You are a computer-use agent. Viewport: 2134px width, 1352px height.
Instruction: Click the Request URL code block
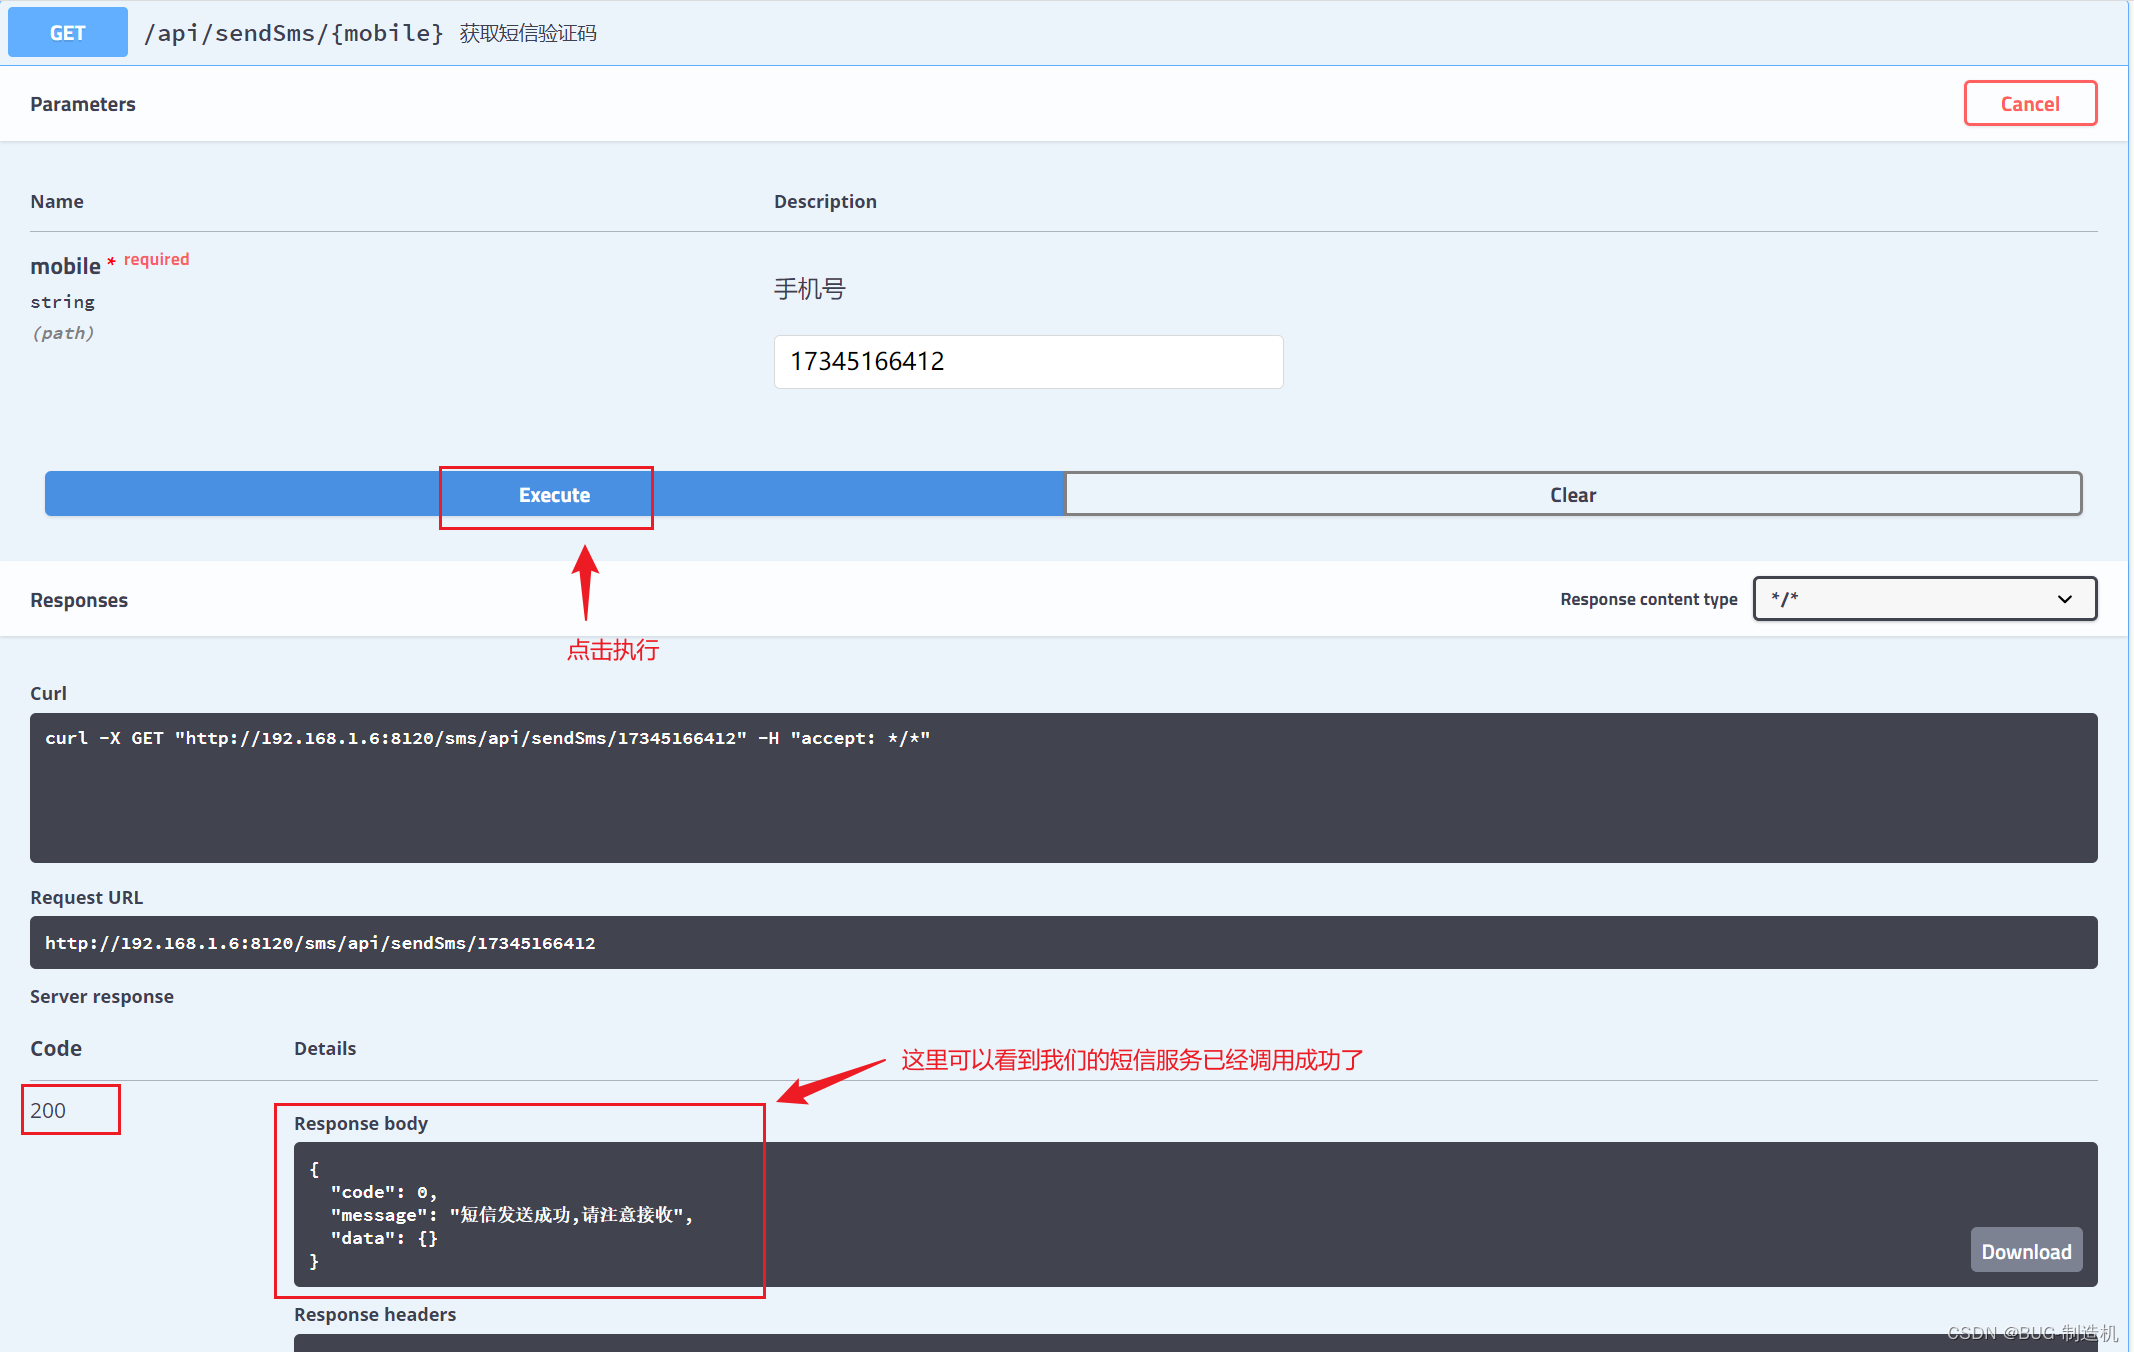[x=1062, y=943]
